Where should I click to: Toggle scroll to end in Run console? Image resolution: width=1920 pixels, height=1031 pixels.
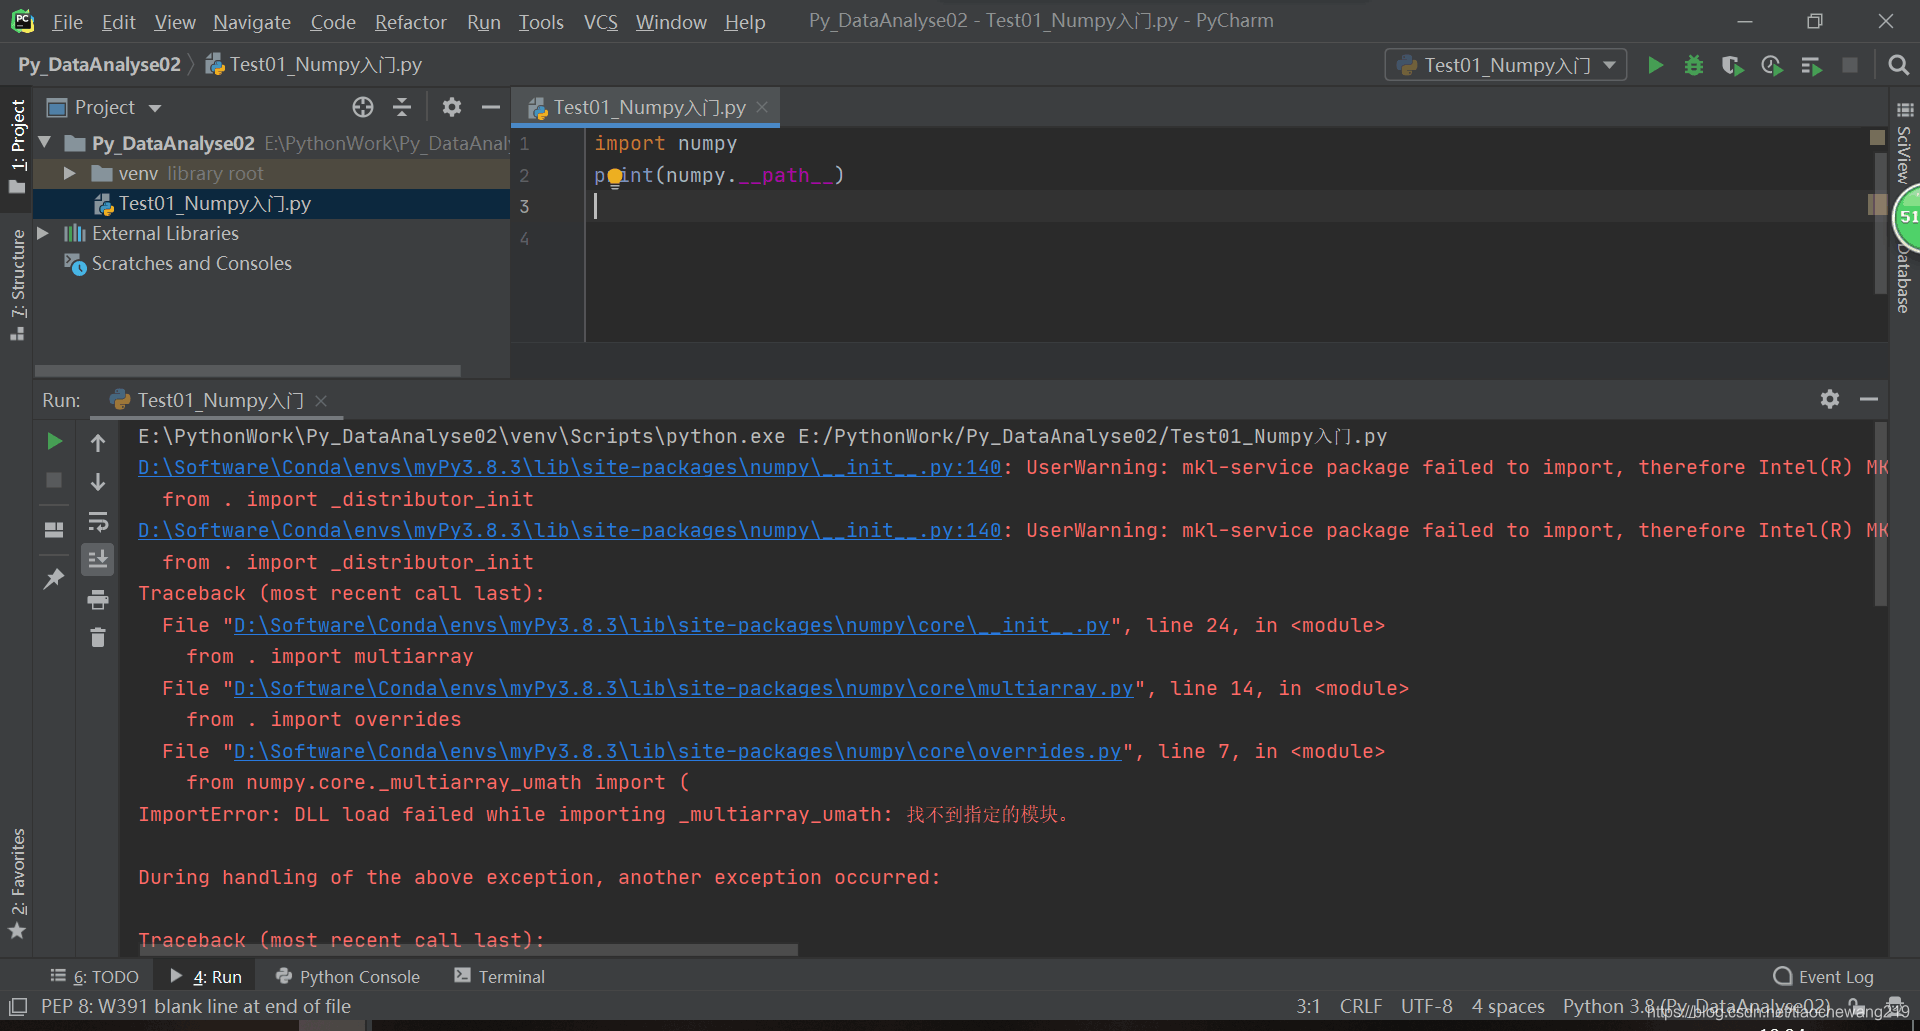pos(98,560)
